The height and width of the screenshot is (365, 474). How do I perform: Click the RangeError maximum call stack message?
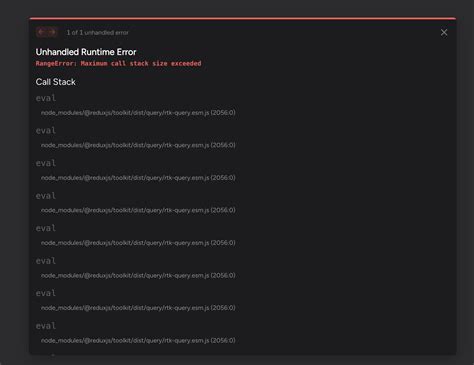point(118,63)
